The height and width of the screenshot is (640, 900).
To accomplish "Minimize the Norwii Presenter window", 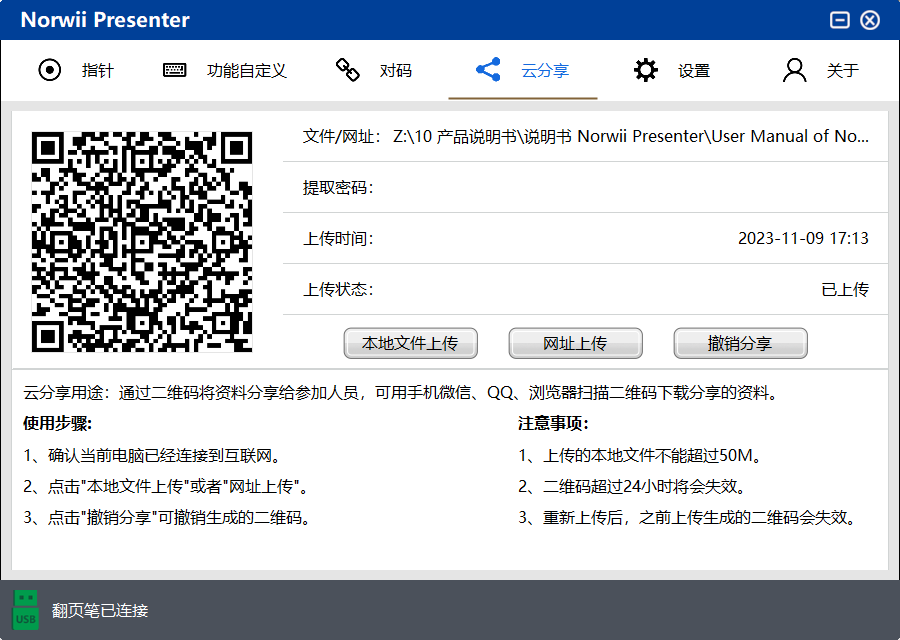I will (x=840, y=20).
